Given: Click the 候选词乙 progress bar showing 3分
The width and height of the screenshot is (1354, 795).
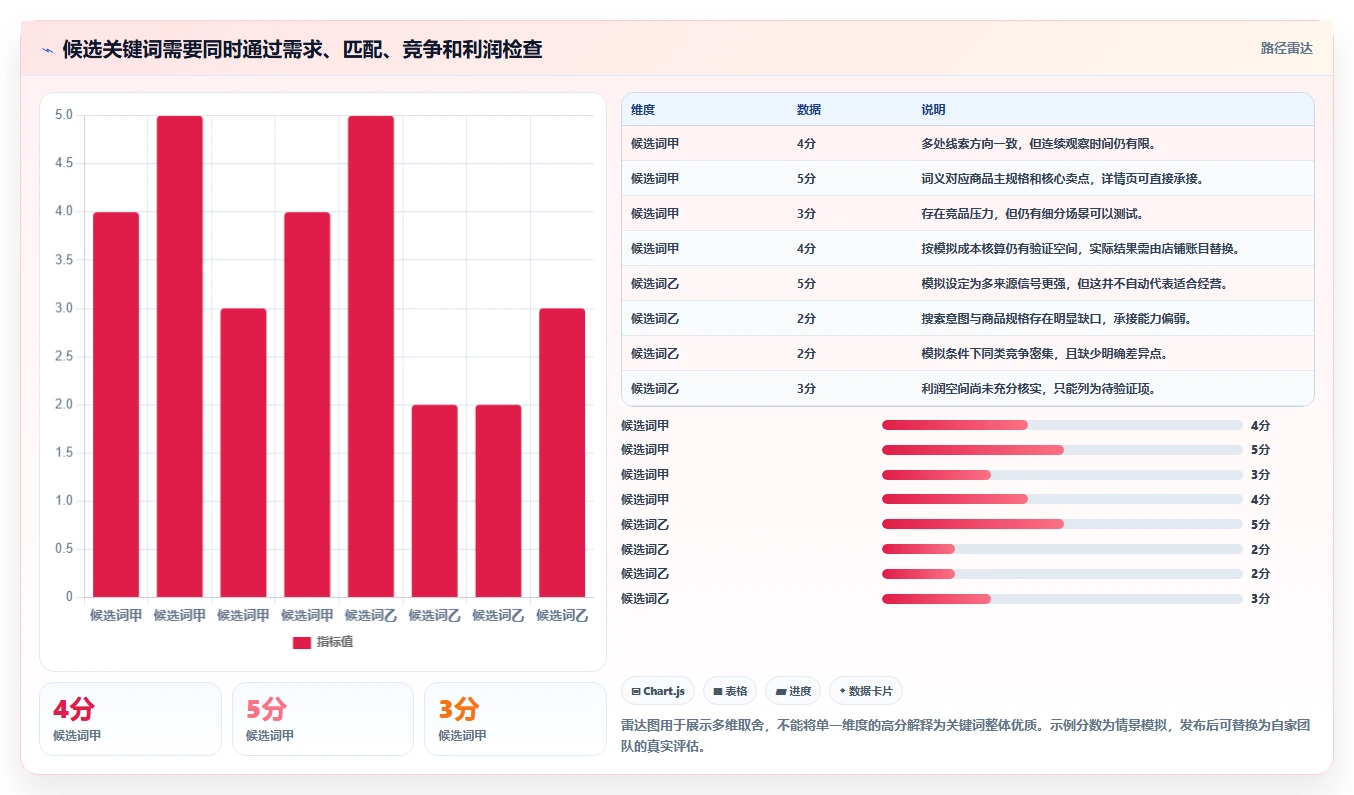Looking at the screenshot, I should pos(1062,599).
